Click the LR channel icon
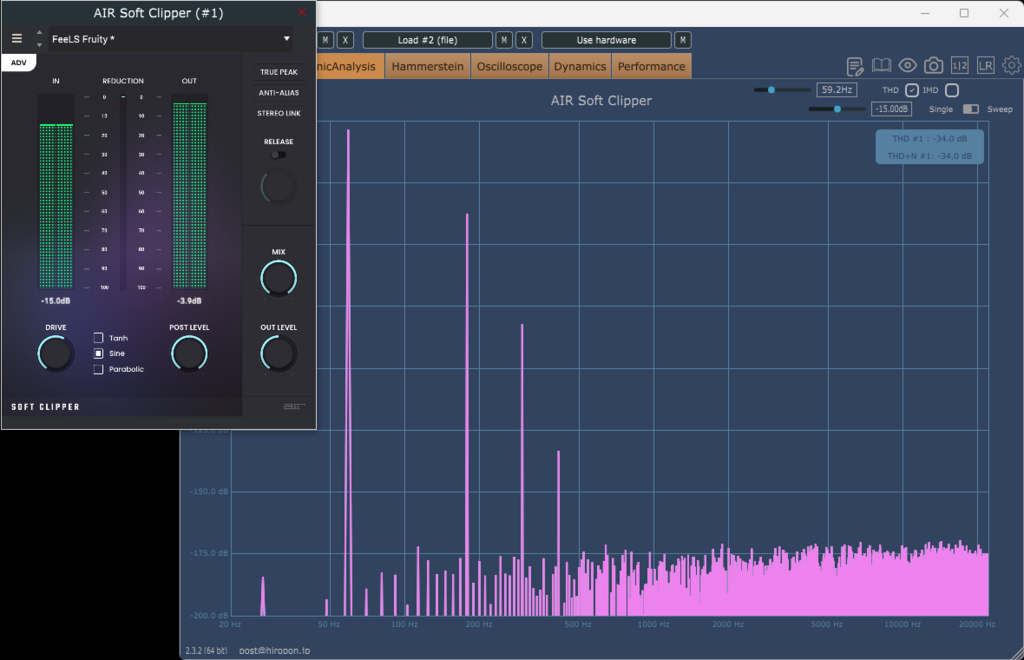The height and width of the screenshot is (660, 1024). (985, 65)
